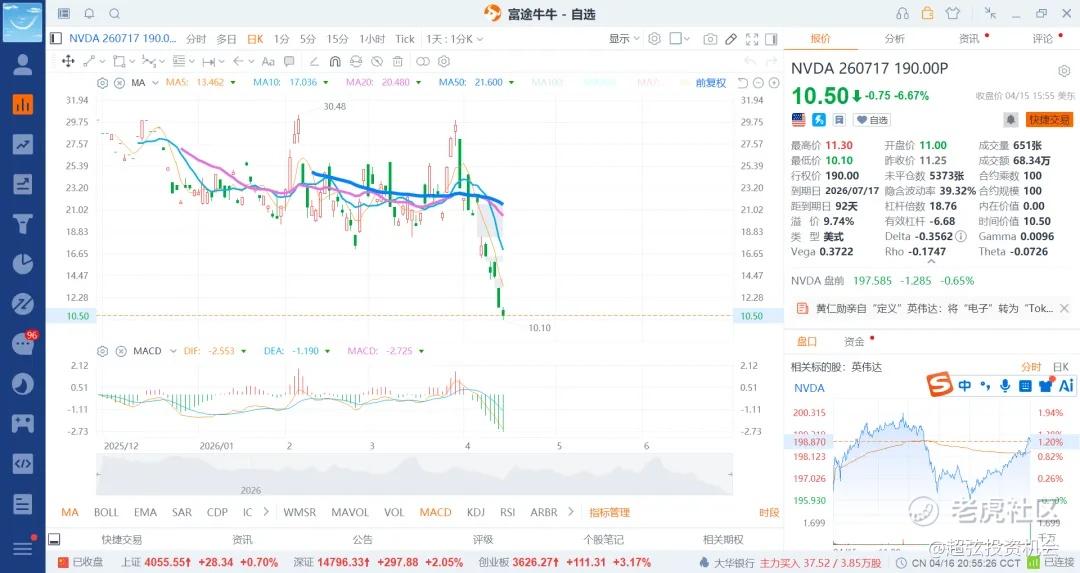1080x573 pixels.
Task: Click 前复权 adjustment setting
Action: pyautogui.click(x=711, y=83)
